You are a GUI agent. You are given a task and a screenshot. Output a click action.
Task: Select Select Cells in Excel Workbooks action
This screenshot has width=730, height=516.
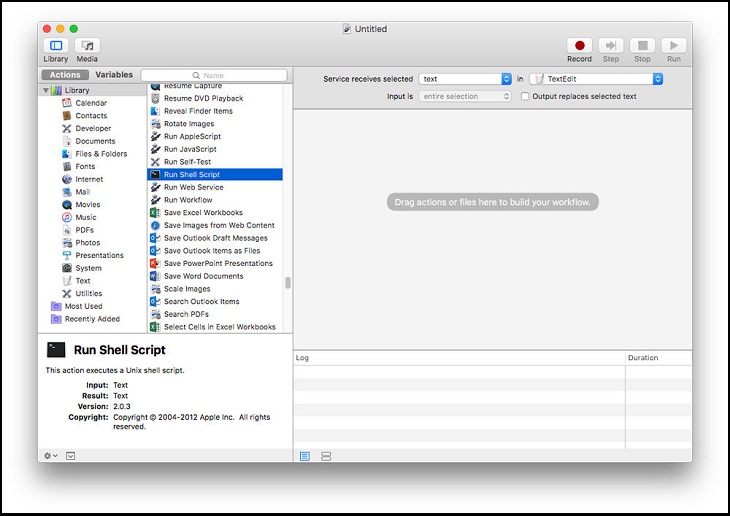pos(215,327)
